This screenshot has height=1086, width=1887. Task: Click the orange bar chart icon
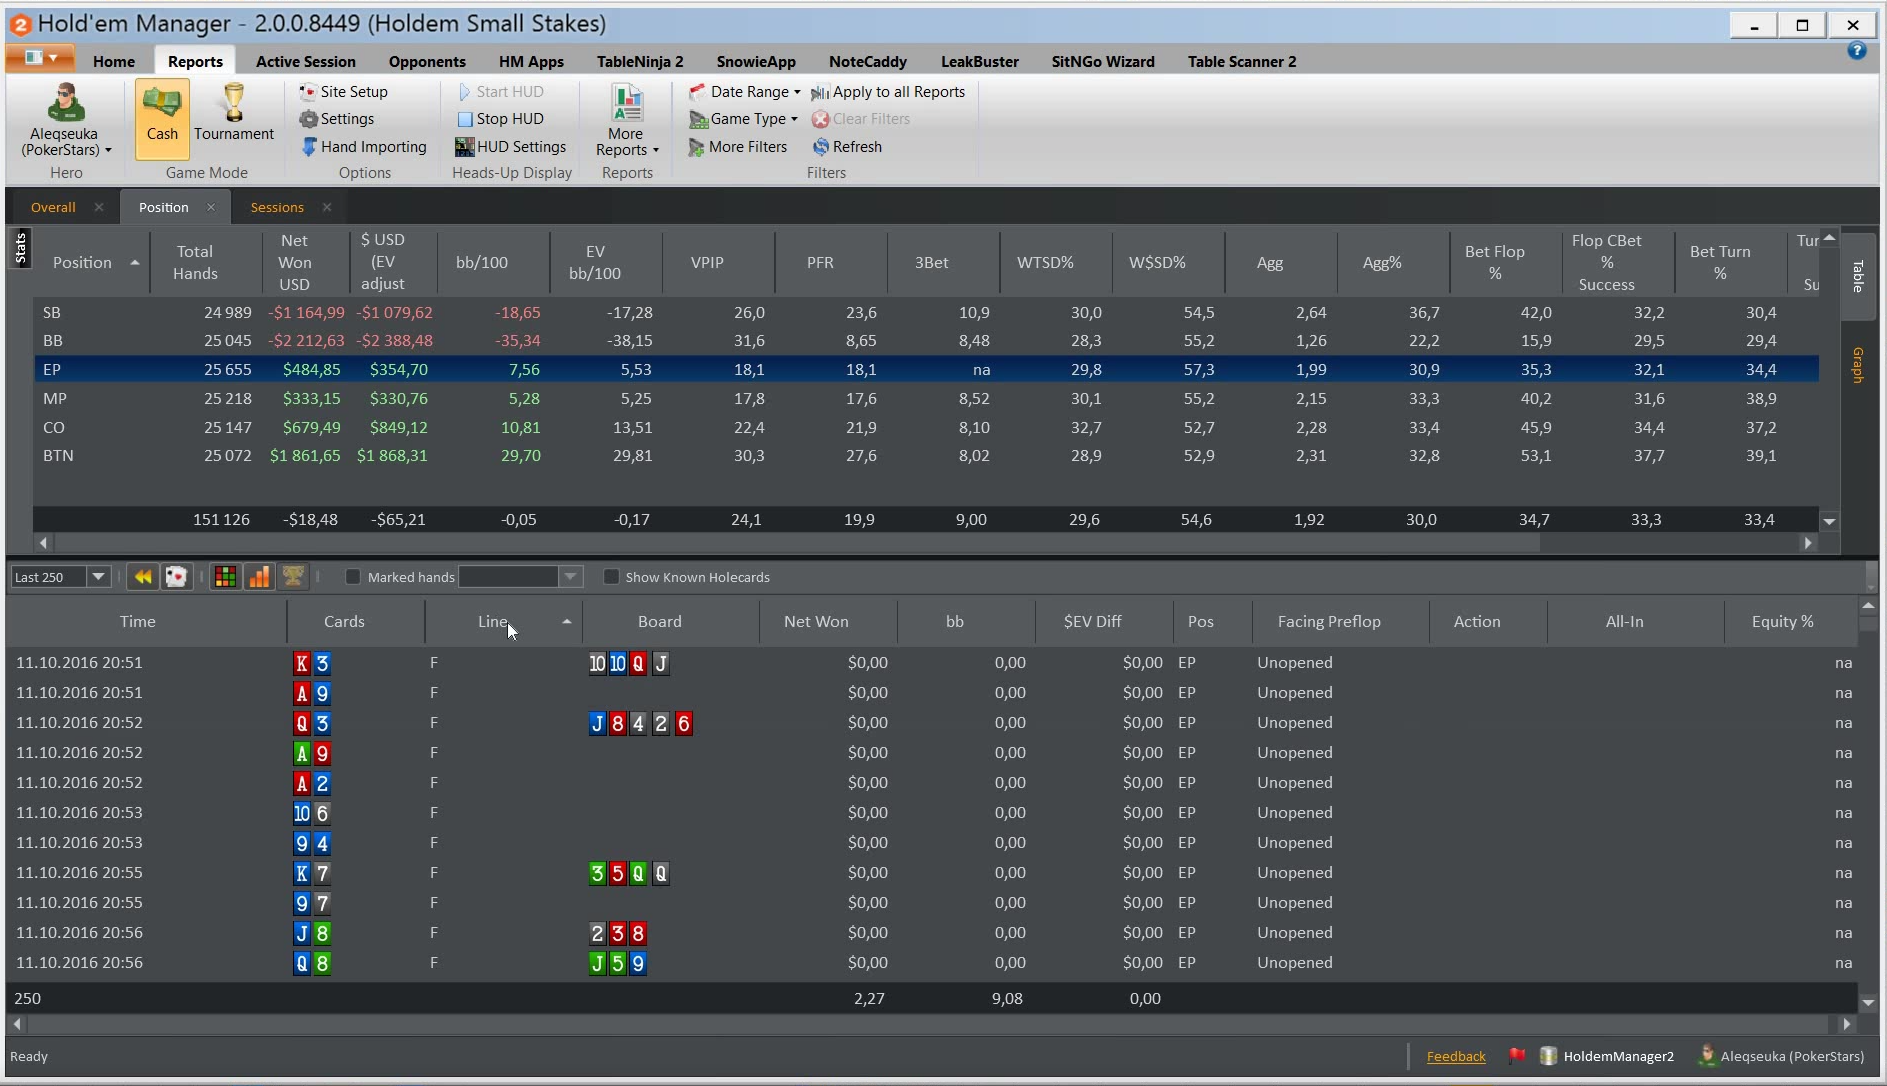coord(259,577)
